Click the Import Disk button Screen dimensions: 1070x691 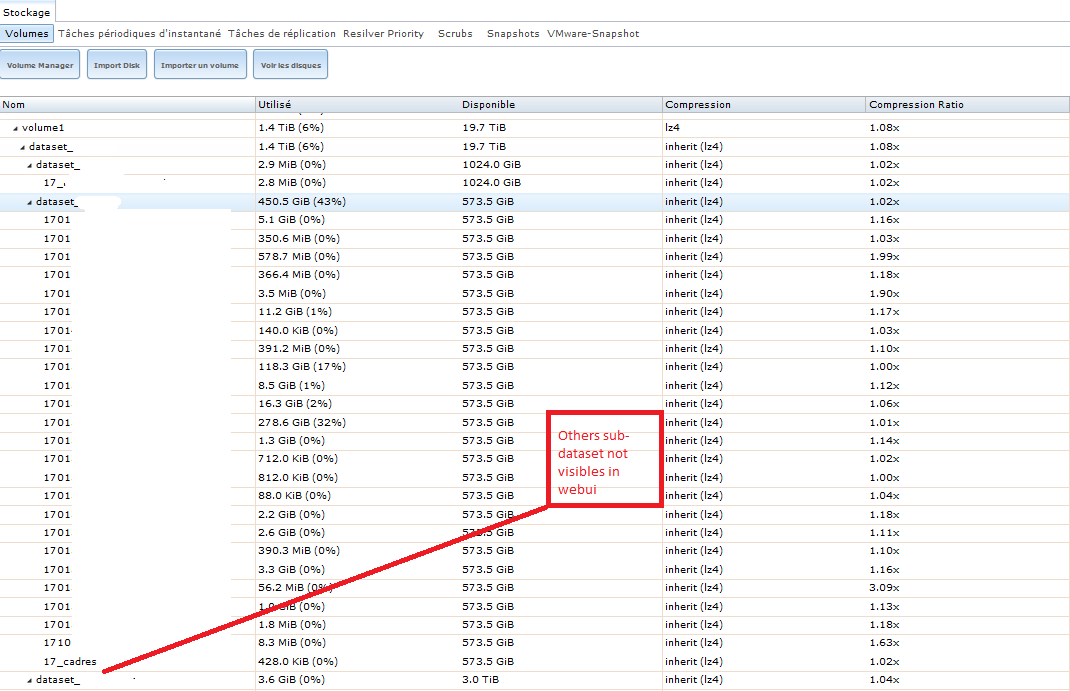click(117, 65)
